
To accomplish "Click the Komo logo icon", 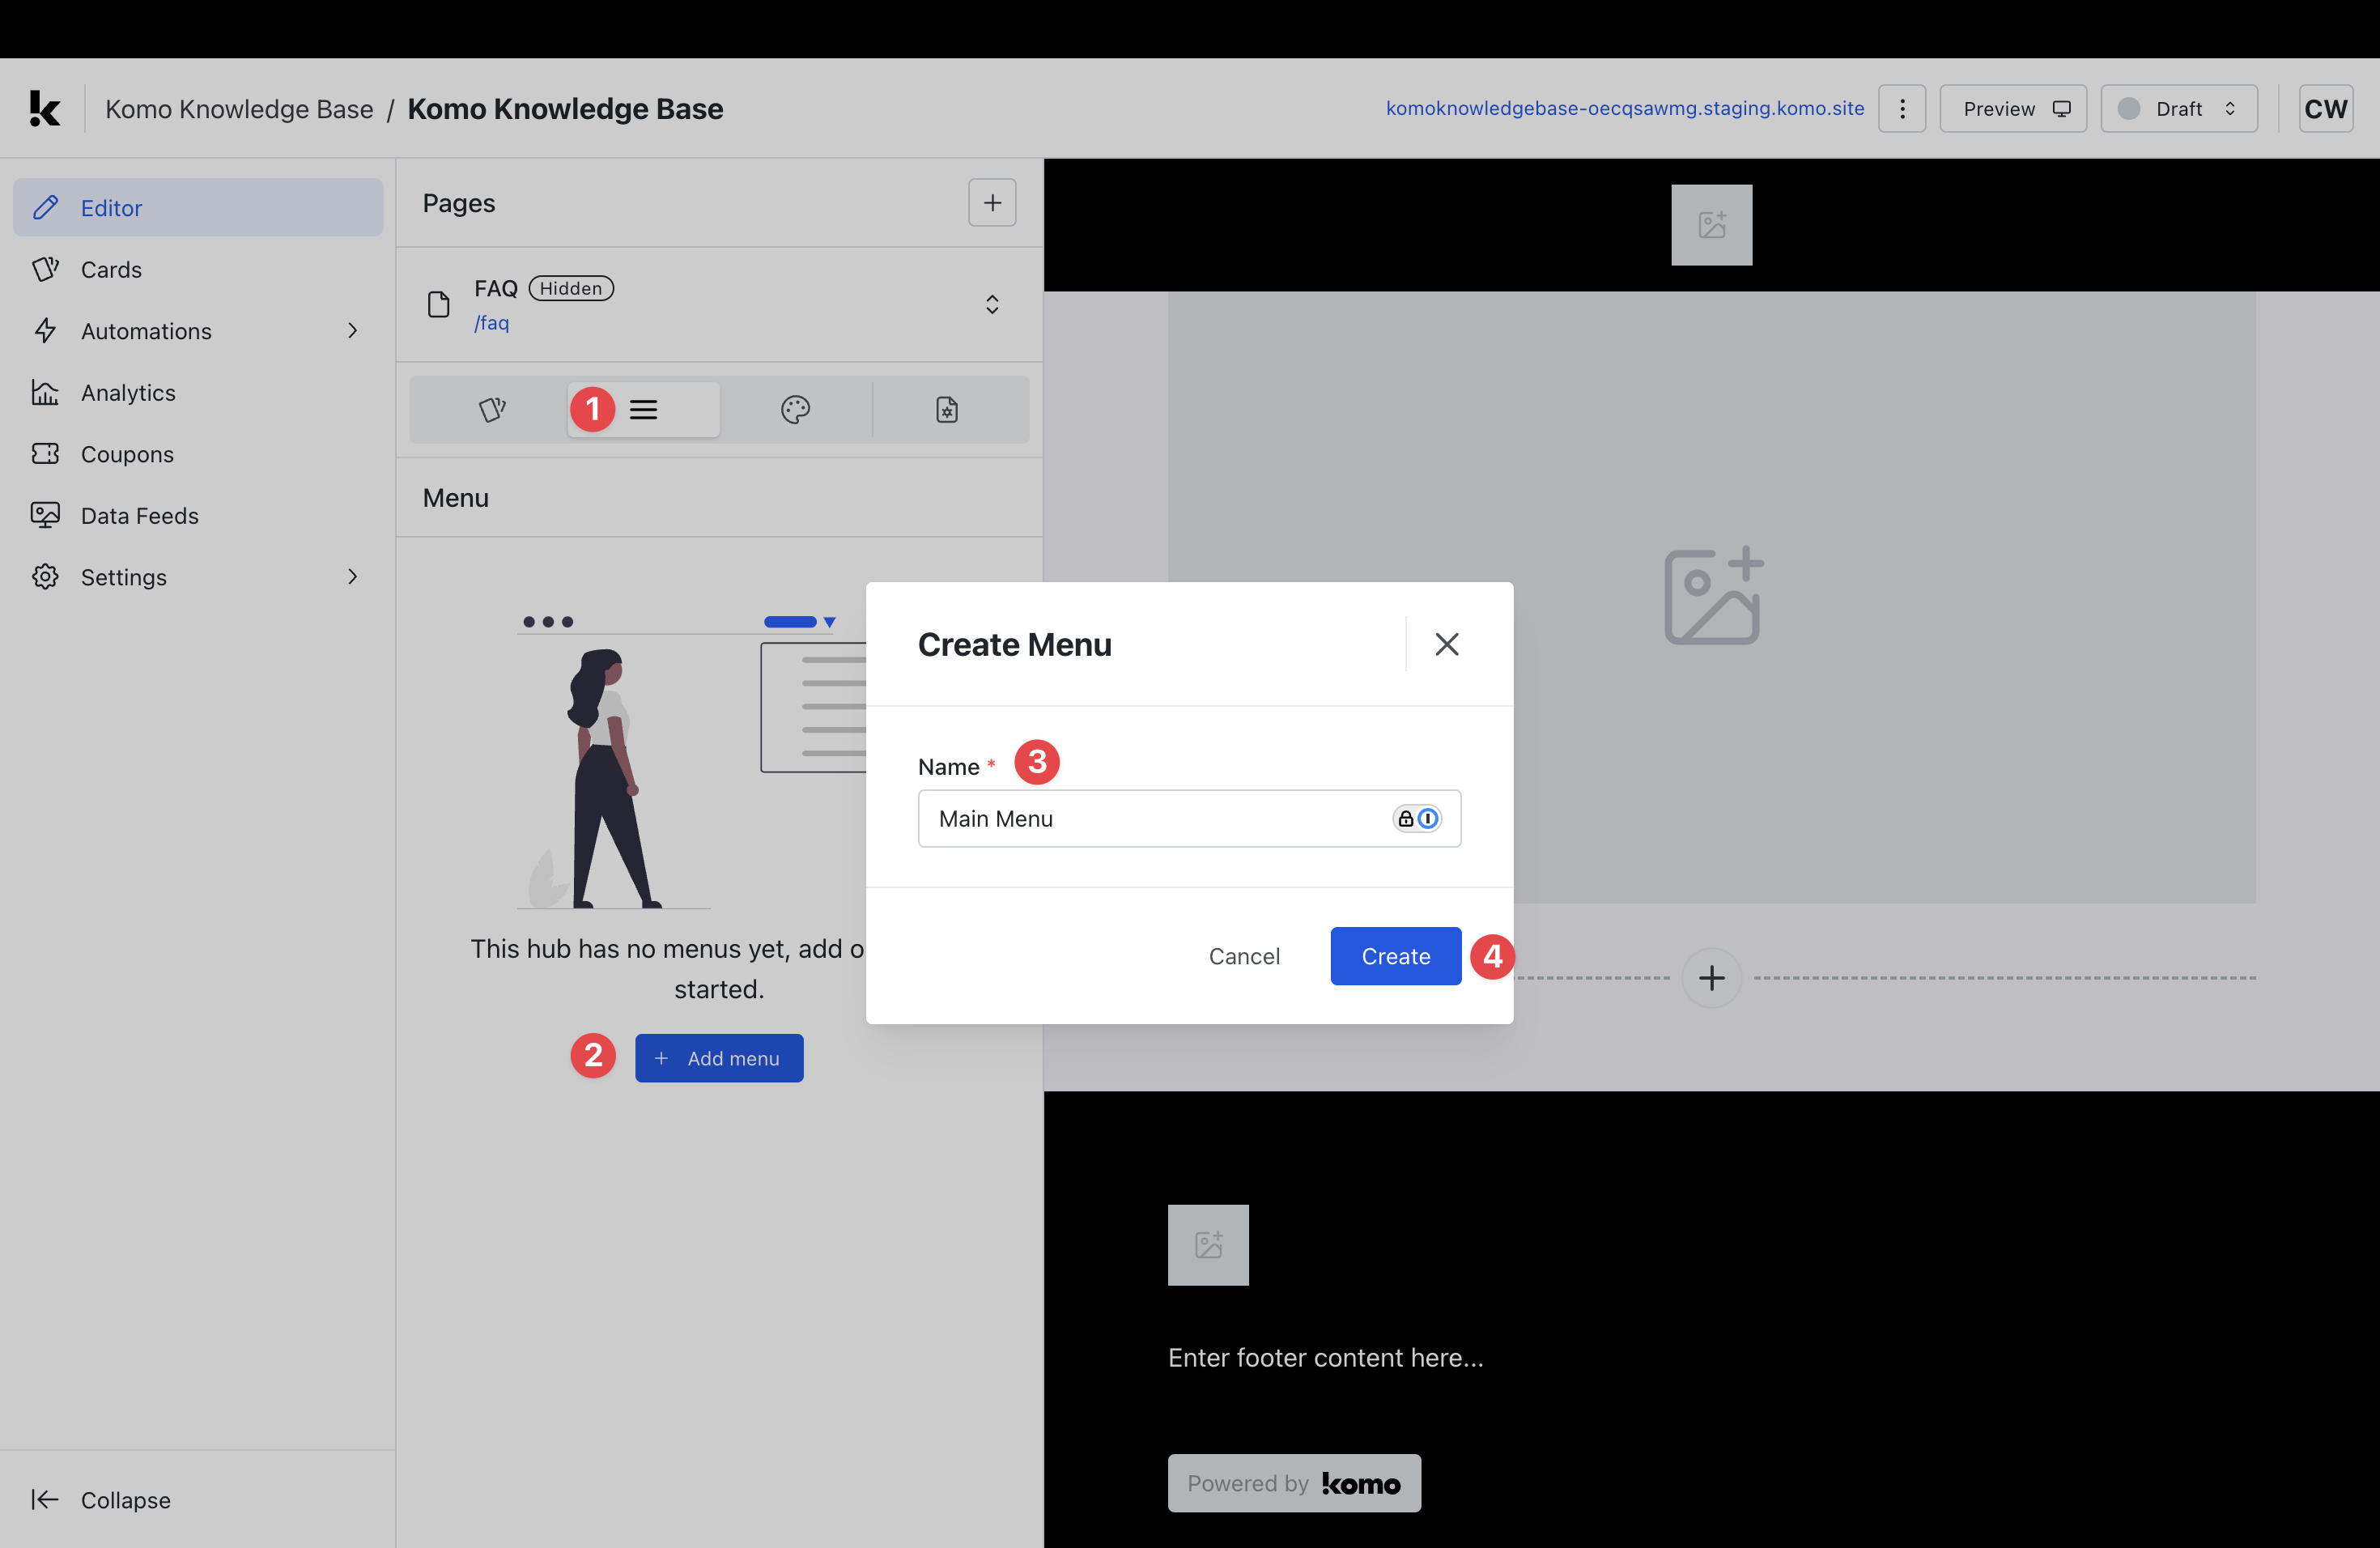I will click(x=44, y=108).
